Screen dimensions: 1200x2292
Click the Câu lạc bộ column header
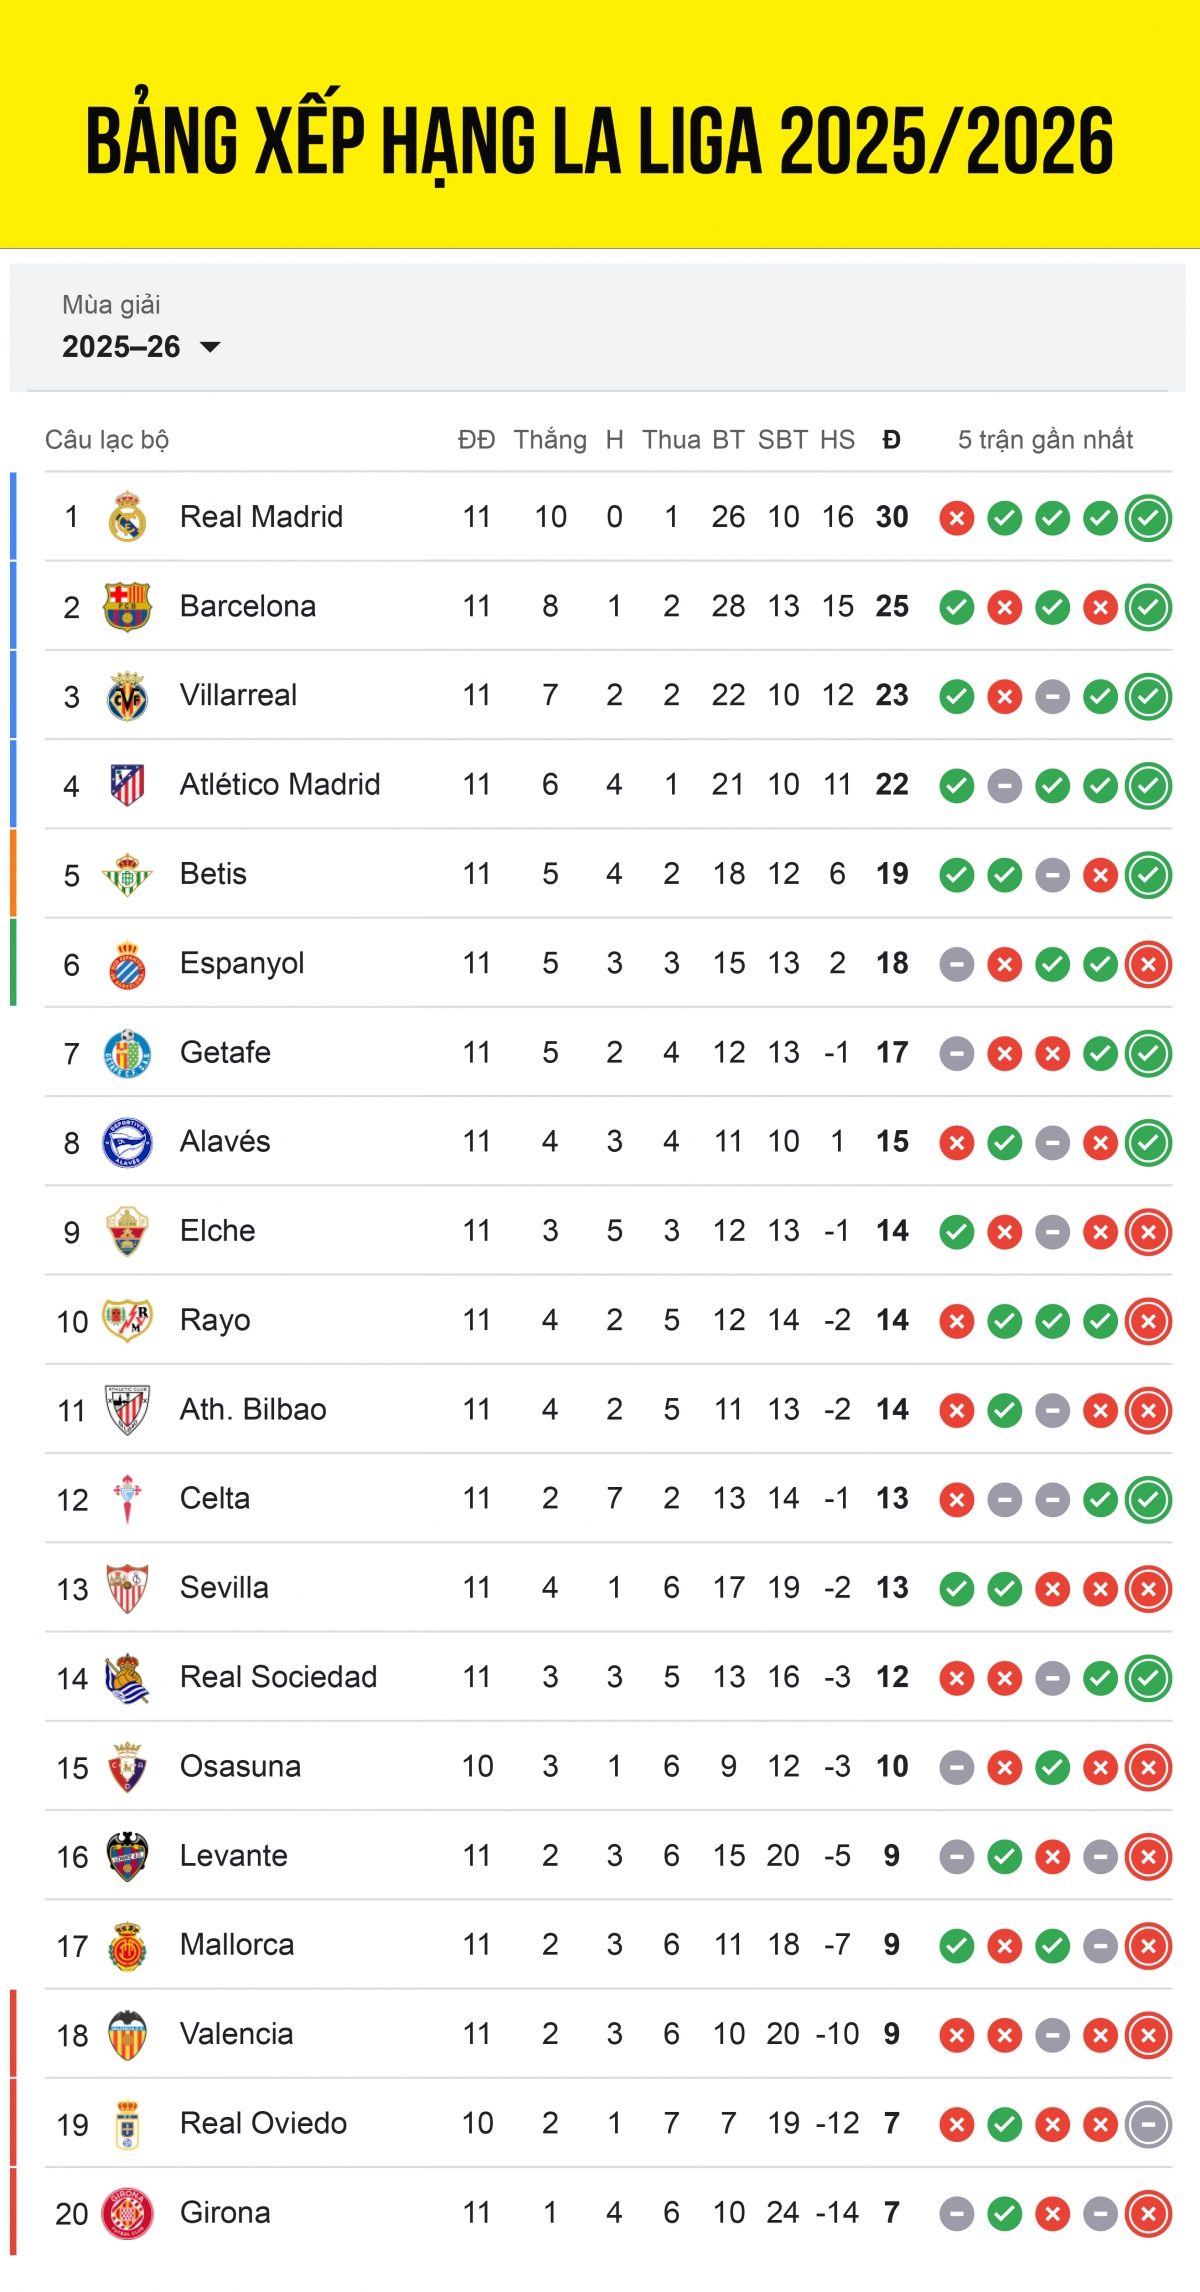pyautogui.click(x=105, y=438)
